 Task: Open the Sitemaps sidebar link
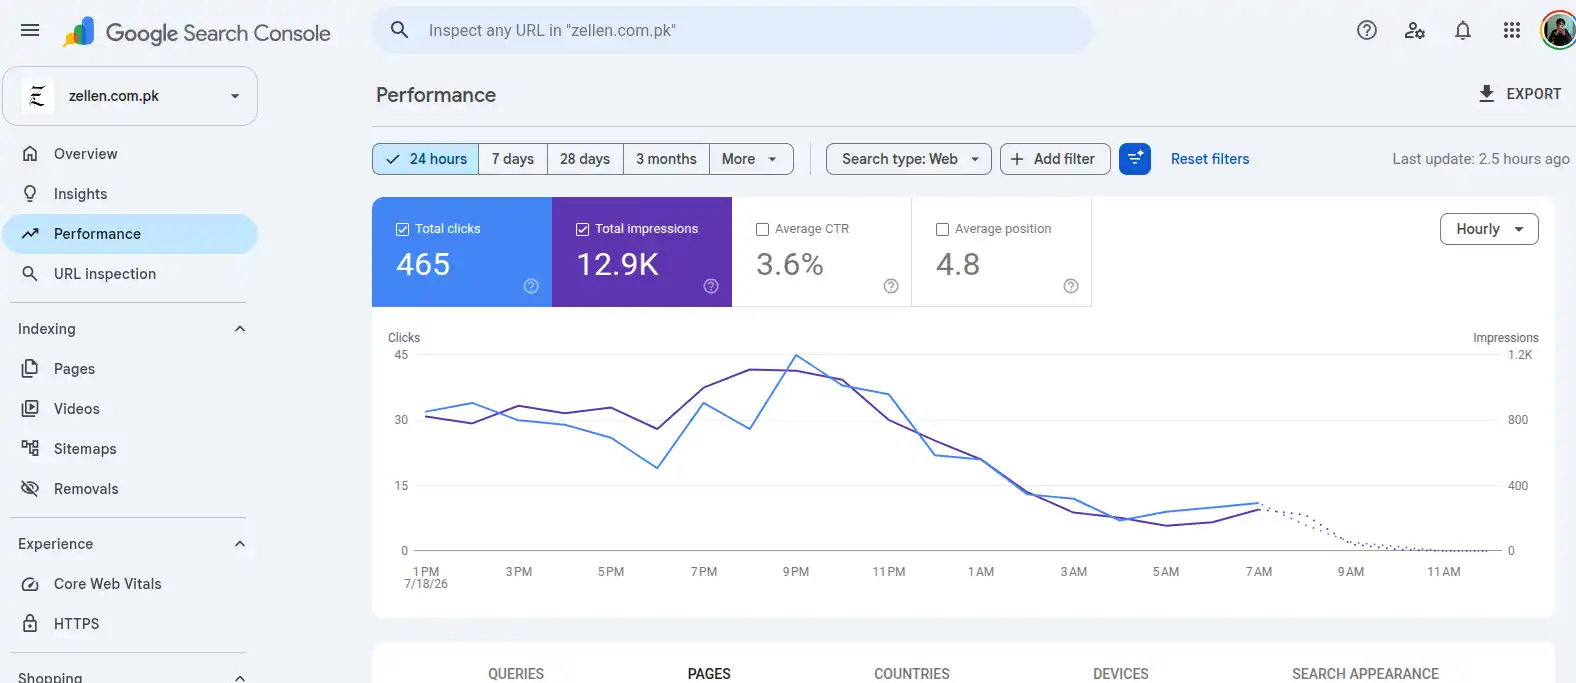click(130, 449)
